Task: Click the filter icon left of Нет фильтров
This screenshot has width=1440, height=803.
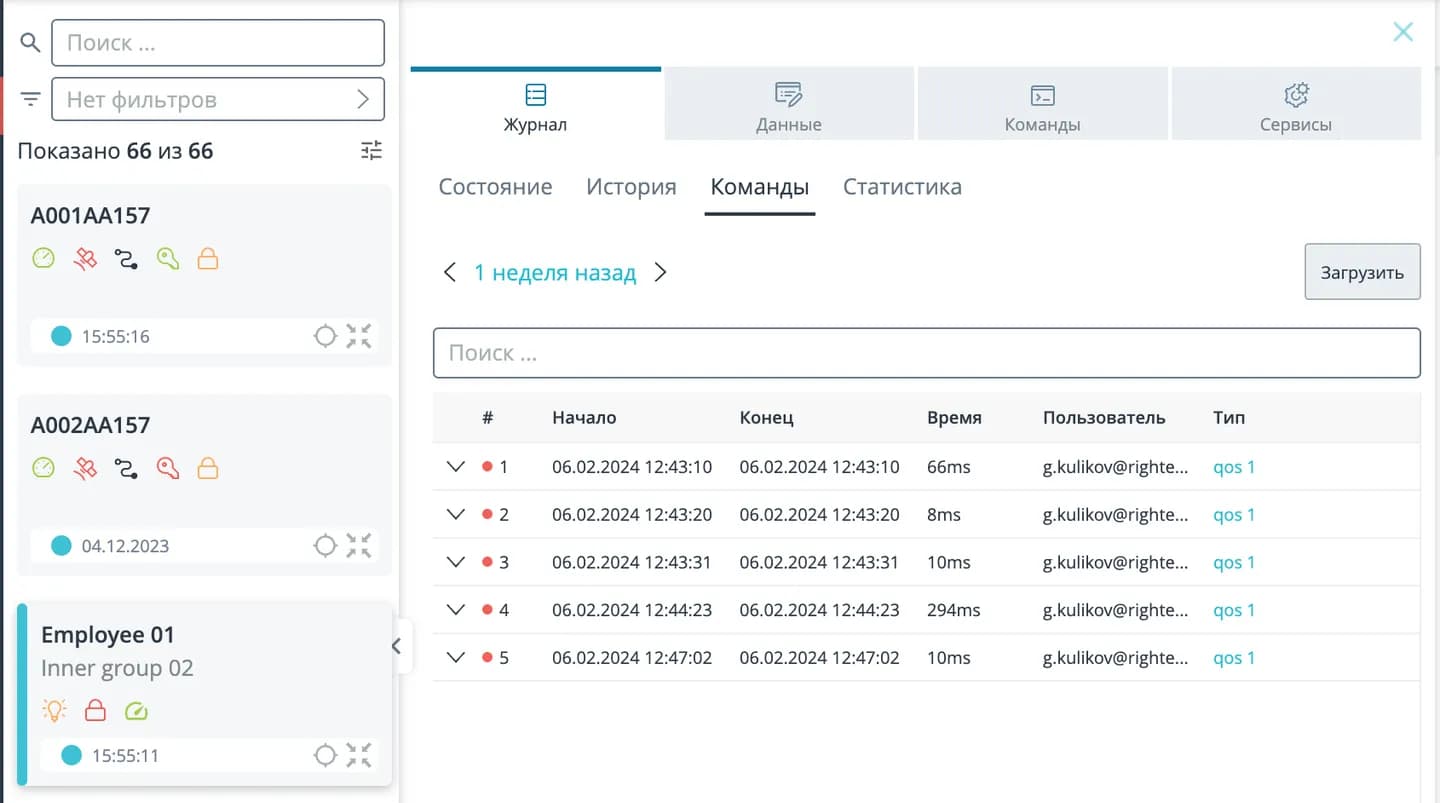Action: pos(31,99)
